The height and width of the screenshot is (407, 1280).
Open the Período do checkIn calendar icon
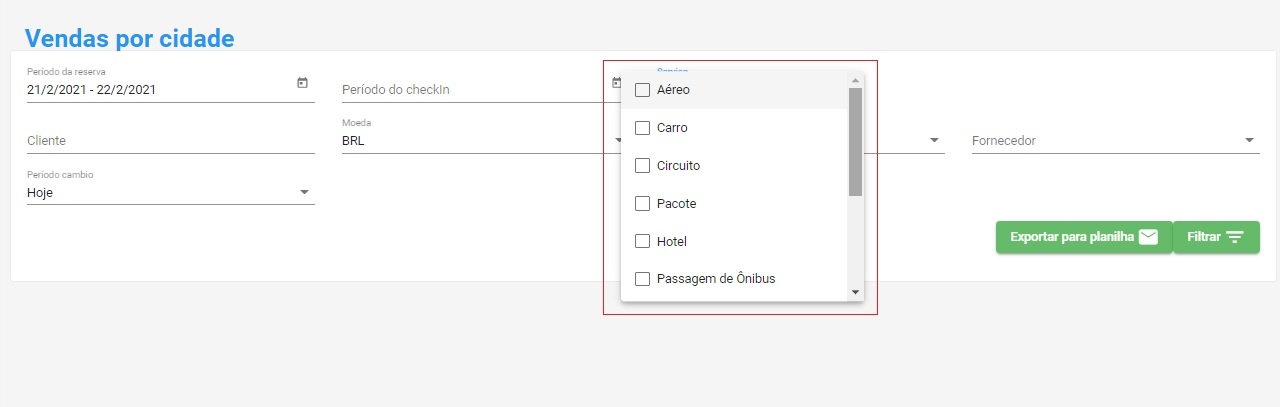617,83
